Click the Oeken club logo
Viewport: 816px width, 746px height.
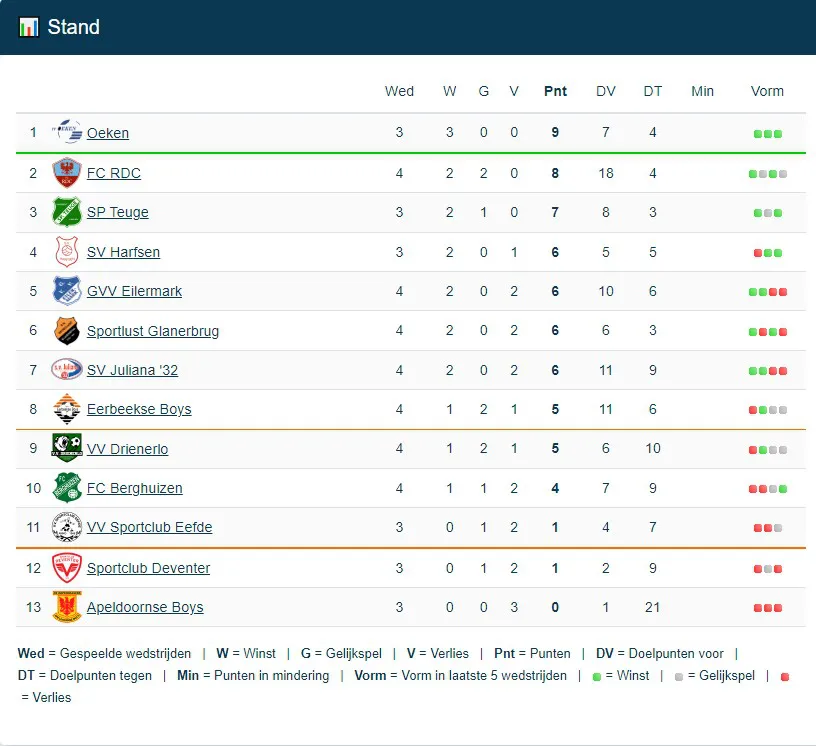[x=67, y=133]
